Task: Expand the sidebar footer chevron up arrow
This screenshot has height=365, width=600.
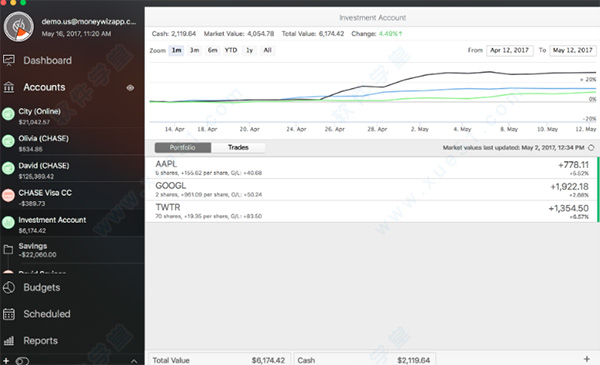Action: [134, 361]
